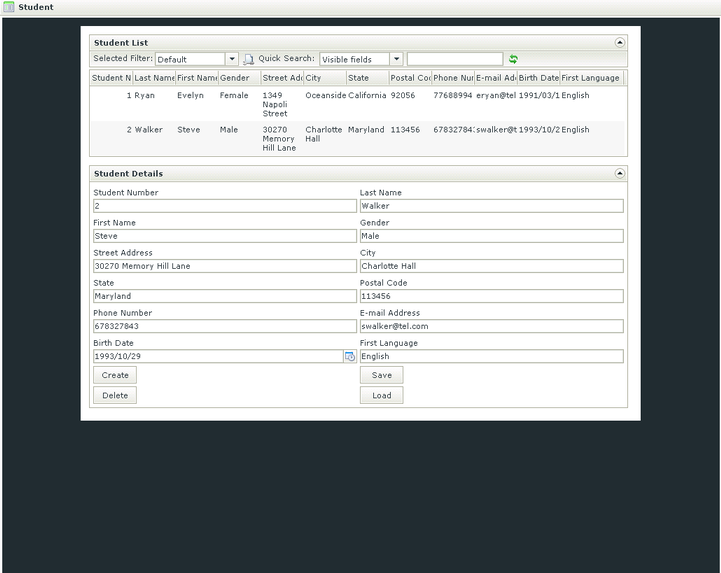Click the 1991/03/1 birth date cell

tap(539, 95)
